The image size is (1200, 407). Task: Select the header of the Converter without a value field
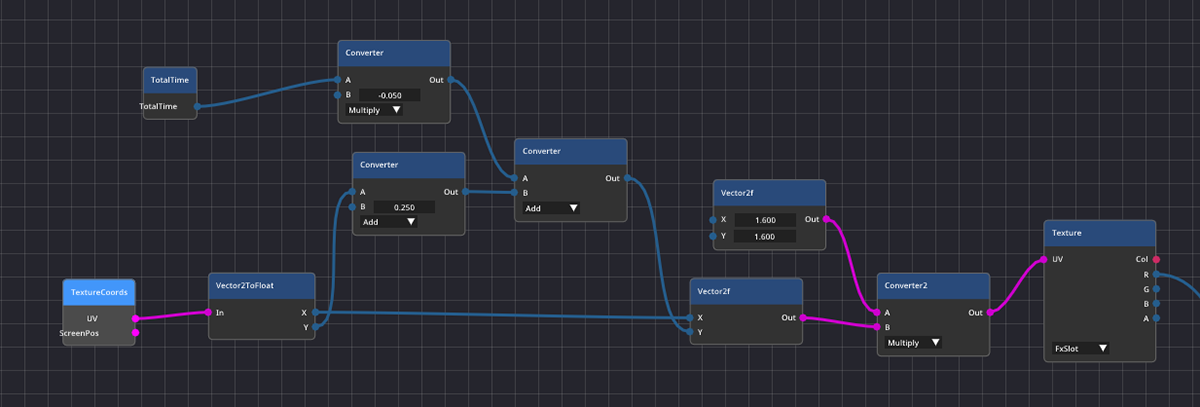(x=570, y=151)
